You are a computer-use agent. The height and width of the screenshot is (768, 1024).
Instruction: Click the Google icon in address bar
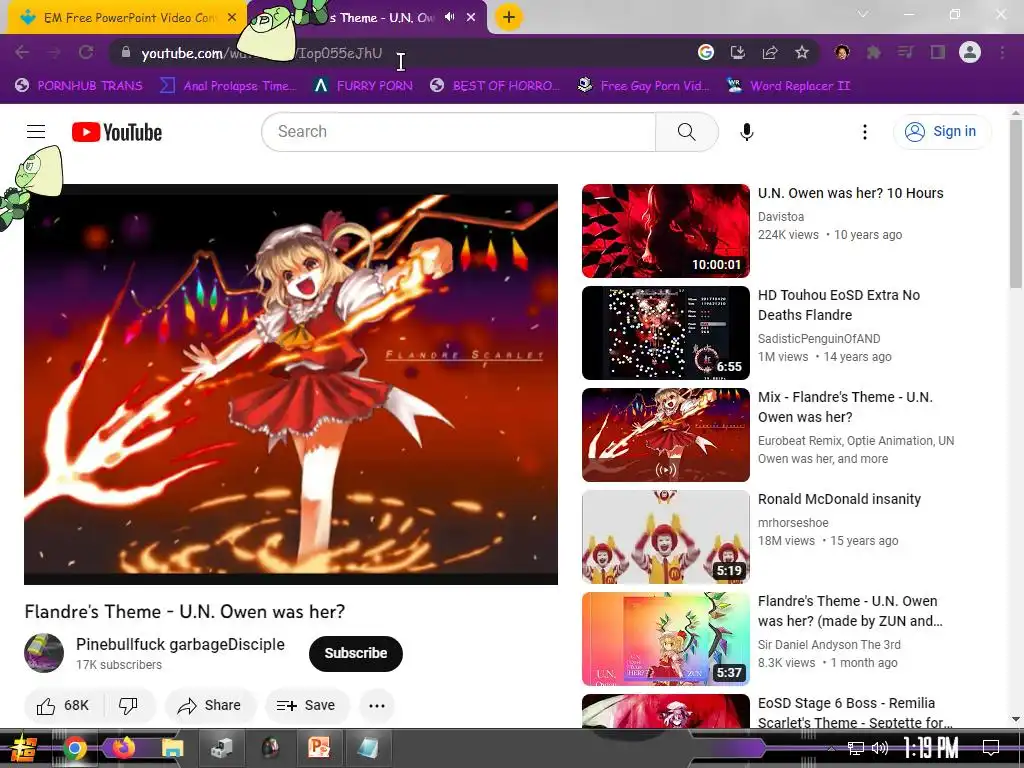(x=705, y=52)
